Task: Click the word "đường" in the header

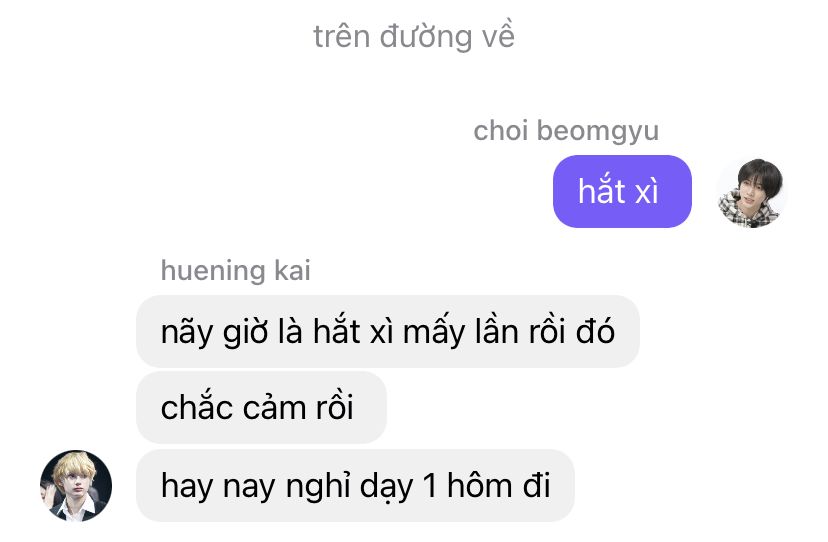Action: (426, 36)
